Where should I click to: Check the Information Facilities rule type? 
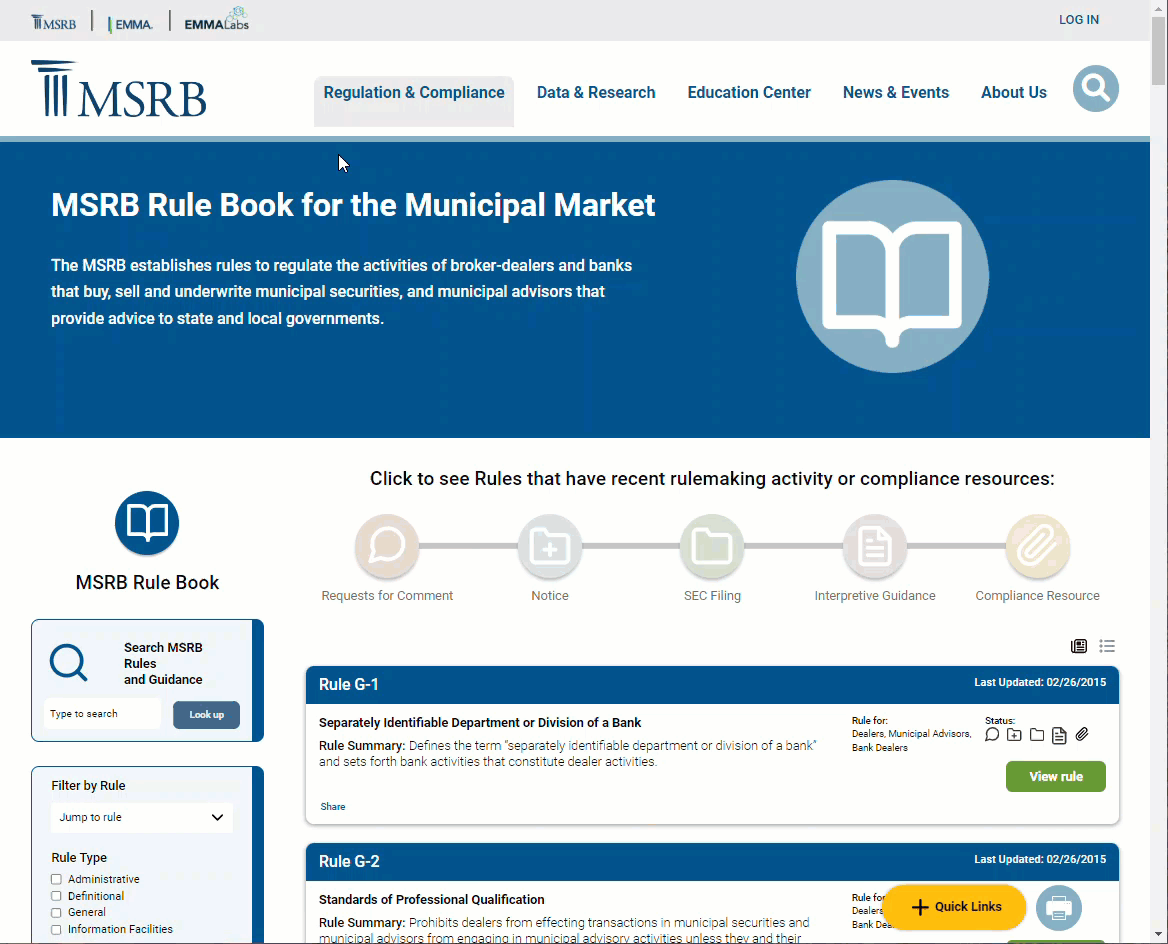pos(56,929)
